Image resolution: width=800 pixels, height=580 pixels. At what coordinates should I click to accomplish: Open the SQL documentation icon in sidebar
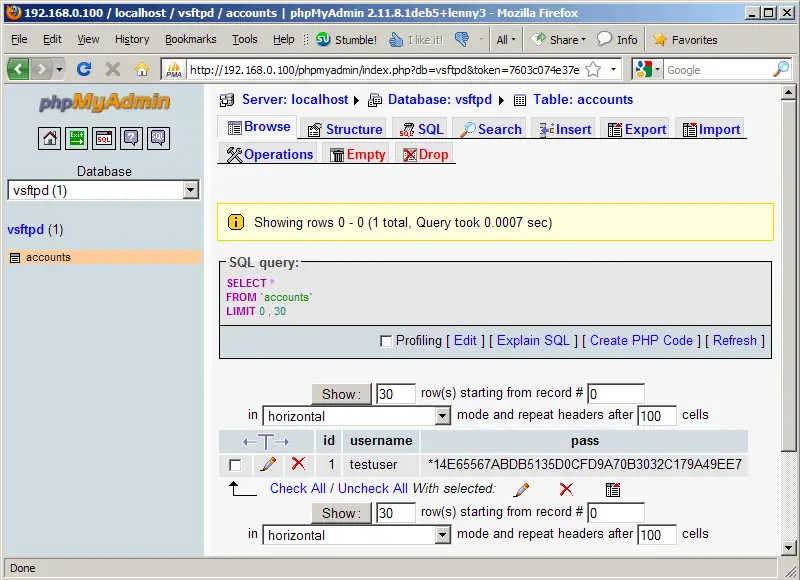159,138
